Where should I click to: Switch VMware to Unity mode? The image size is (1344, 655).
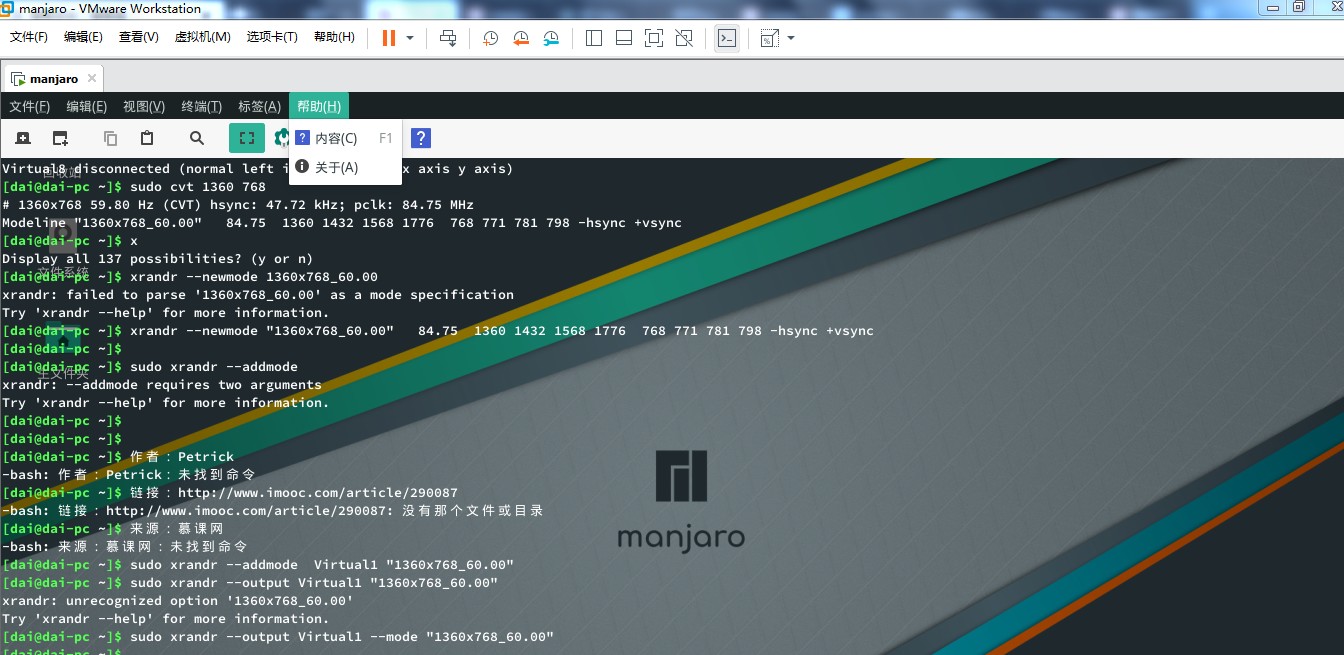pyautogui.click(x=684, y=38)
